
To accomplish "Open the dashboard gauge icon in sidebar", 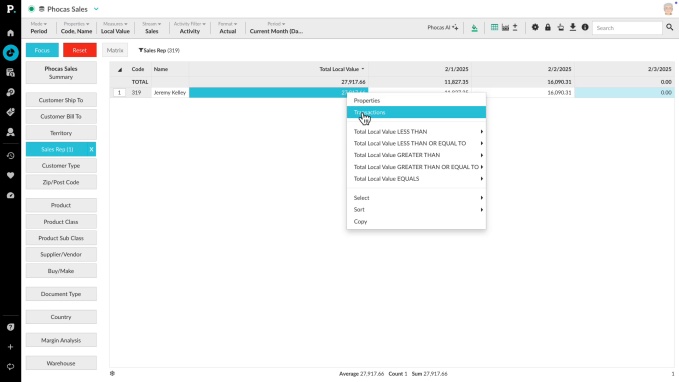I will click(x=10, y=195).
